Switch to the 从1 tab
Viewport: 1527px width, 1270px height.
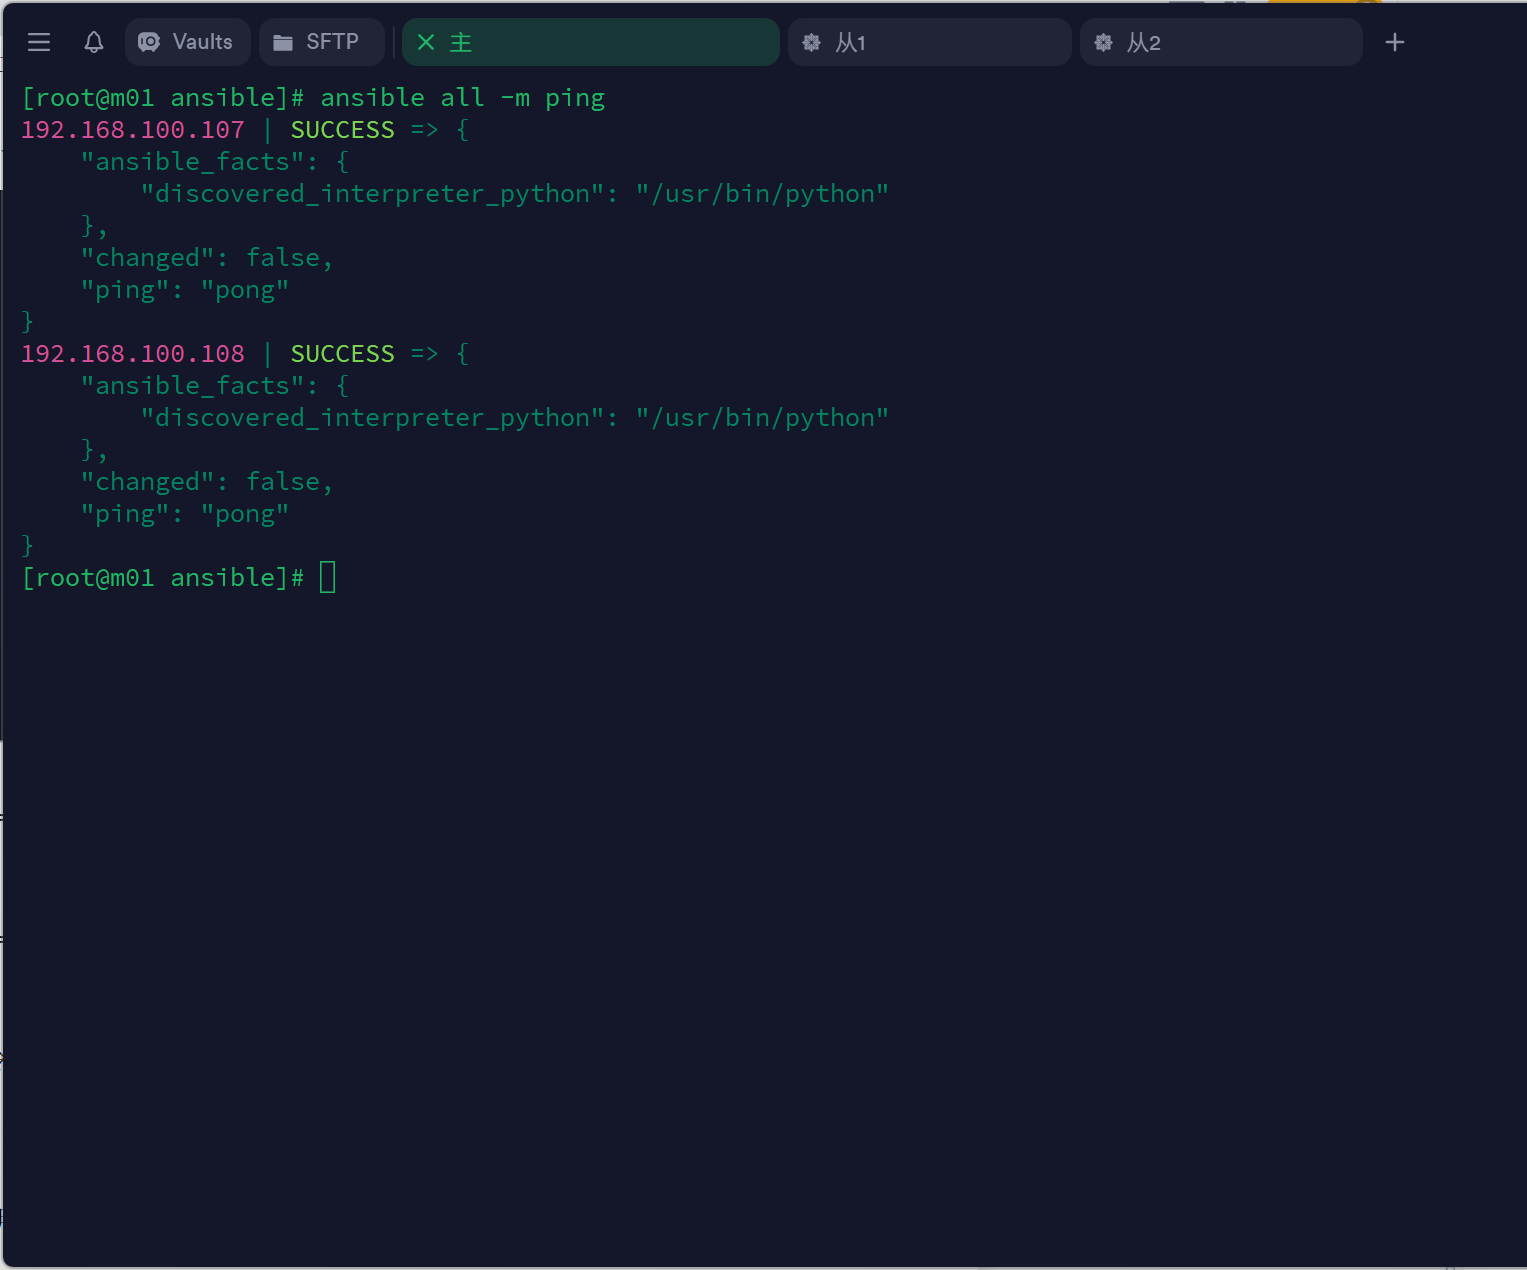click(929, 42)
